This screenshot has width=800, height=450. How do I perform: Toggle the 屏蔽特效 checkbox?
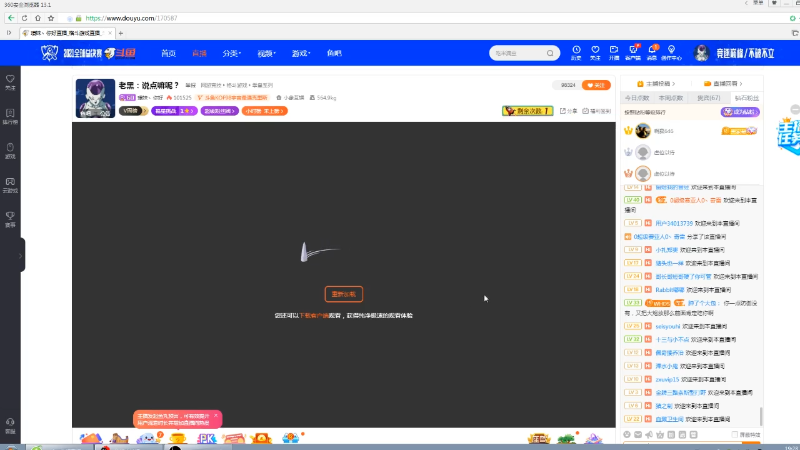tap(735, 435)
